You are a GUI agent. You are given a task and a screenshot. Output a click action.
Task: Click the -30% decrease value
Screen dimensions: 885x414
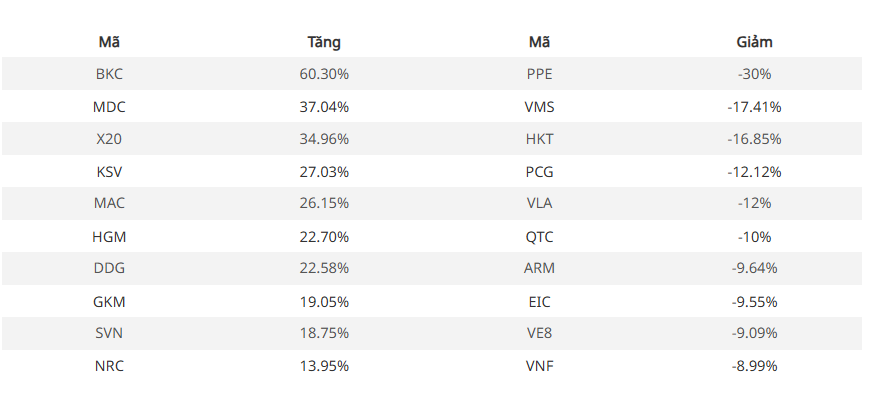tap(754, 74)
